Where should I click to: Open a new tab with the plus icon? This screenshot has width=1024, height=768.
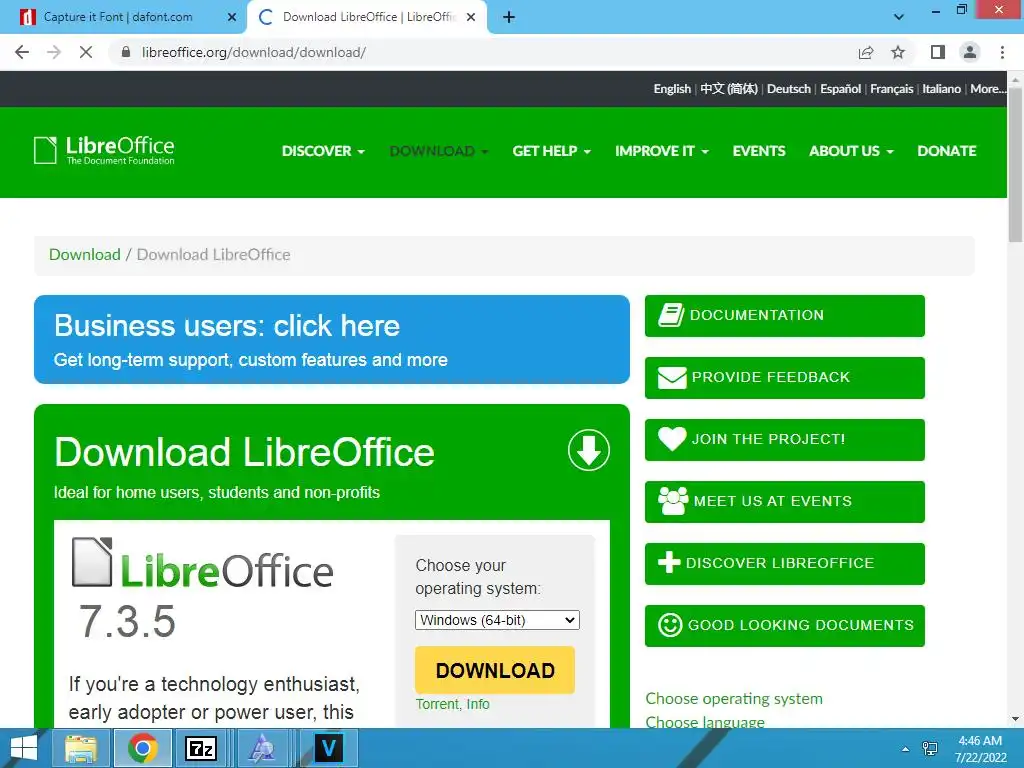pos(509,17)
